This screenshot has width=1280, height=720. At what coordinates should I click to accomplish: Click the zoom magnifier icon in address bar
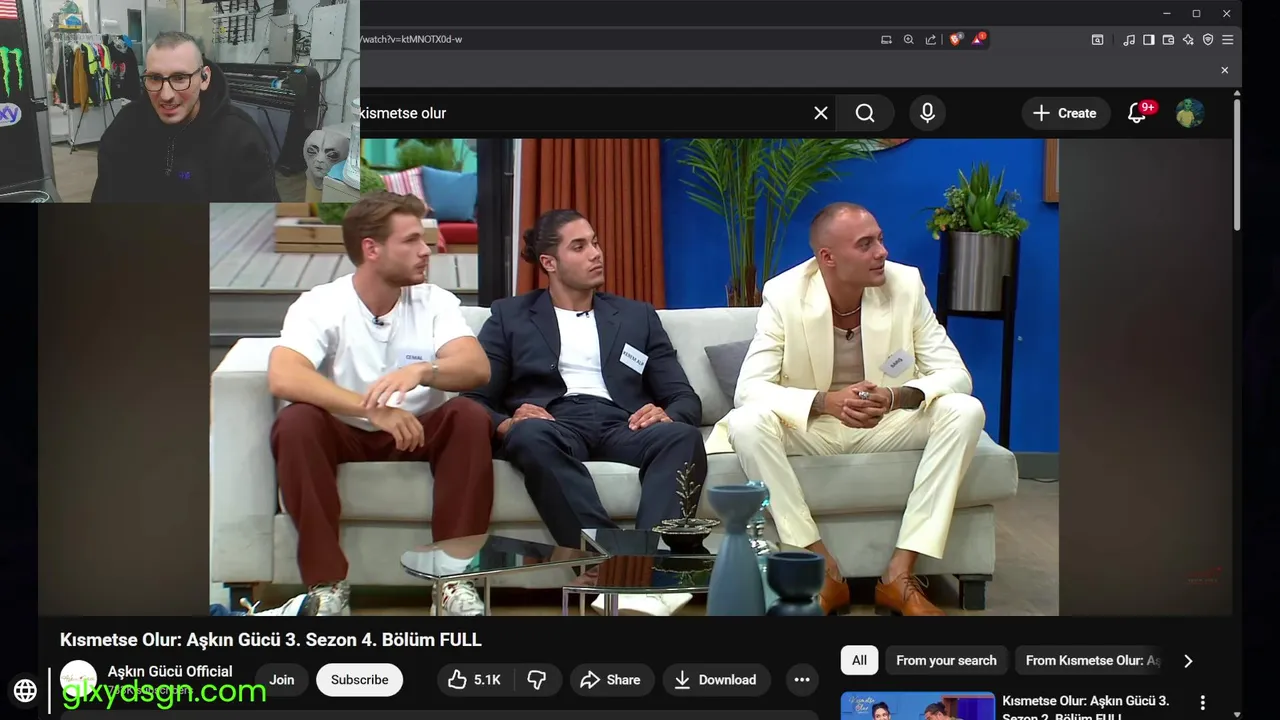908,39
